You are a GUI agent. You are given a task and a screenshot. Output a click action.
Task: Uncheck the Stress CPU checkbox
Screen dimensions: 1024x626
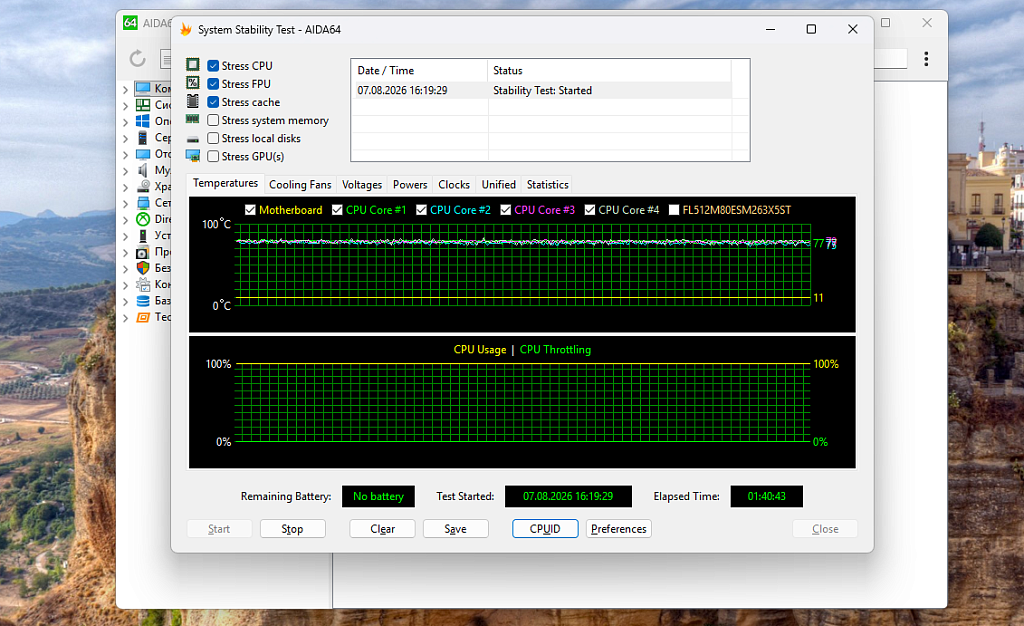point(213,65)
